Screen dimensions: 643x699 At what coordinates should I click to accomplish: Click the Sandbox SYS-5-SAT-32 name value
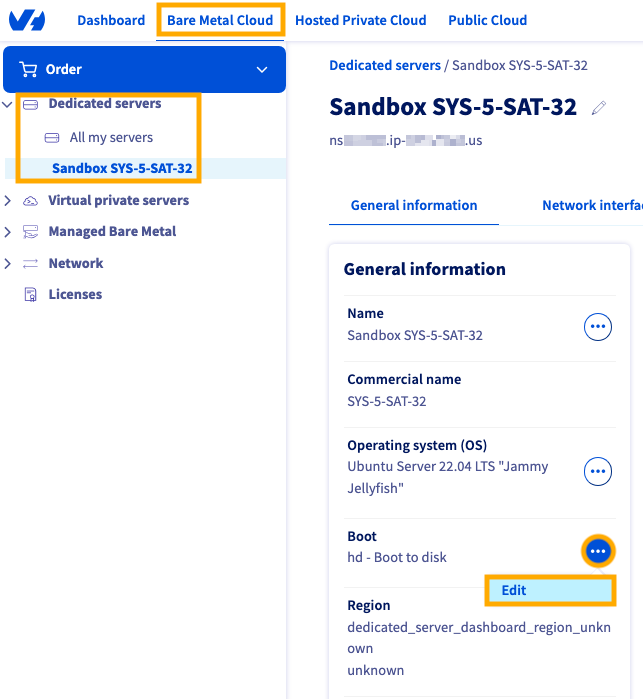coord(415,336)
